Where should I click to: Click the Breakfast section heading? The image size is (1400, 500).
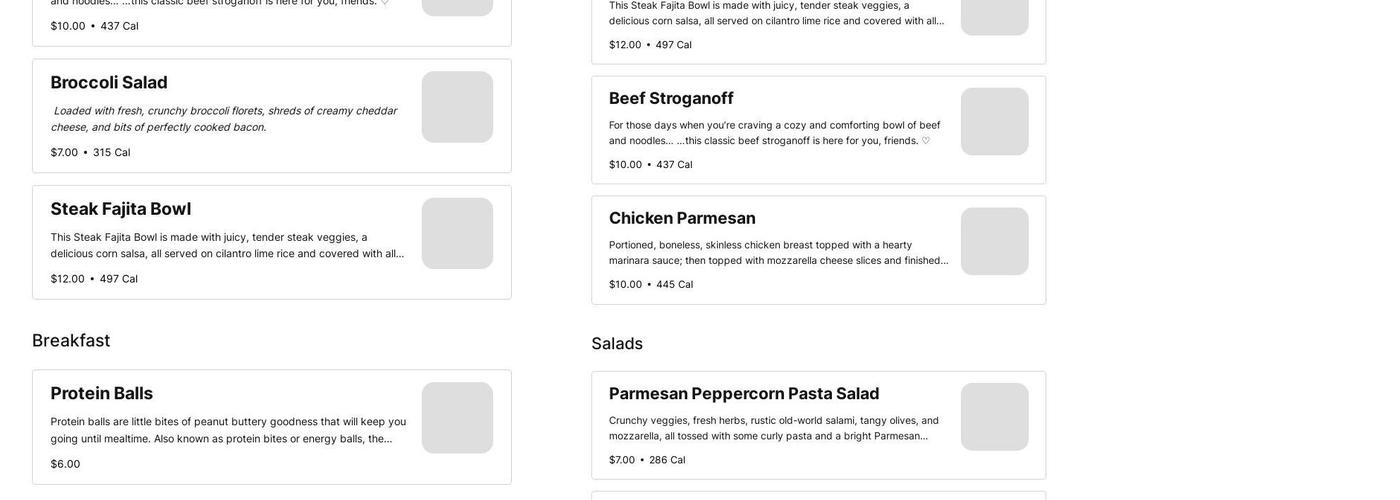click(x=71, y=341)
